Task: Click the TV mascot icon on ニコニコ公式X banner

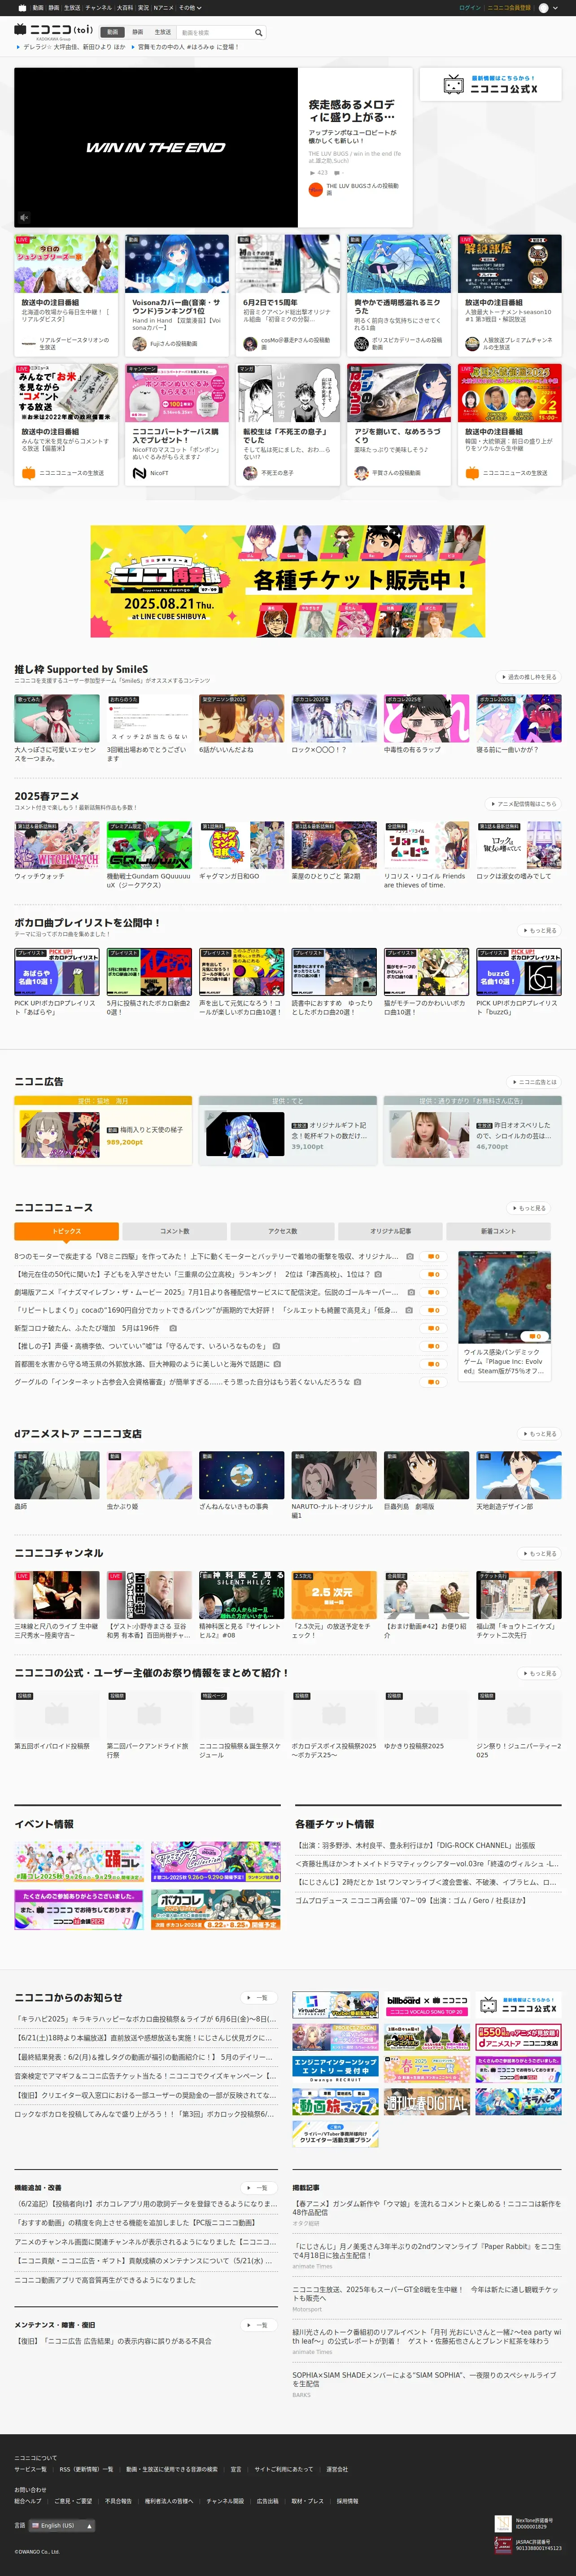Action: (x=454, y=85)
